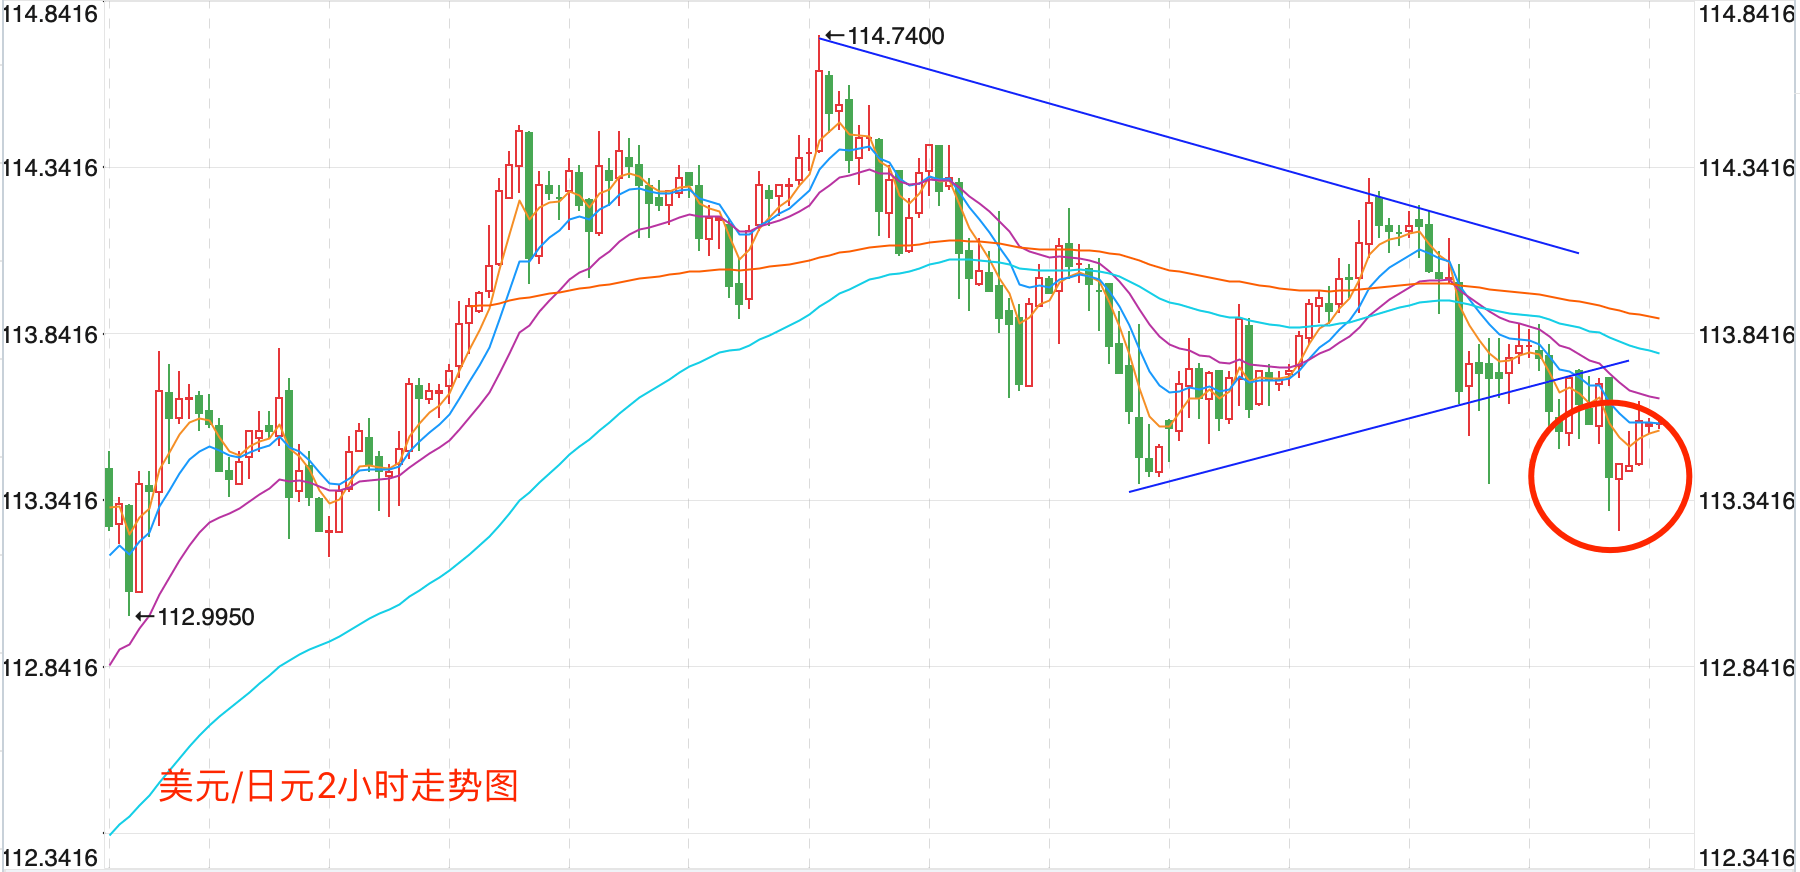Click right axis value 114.3416

pos(1747,167)
